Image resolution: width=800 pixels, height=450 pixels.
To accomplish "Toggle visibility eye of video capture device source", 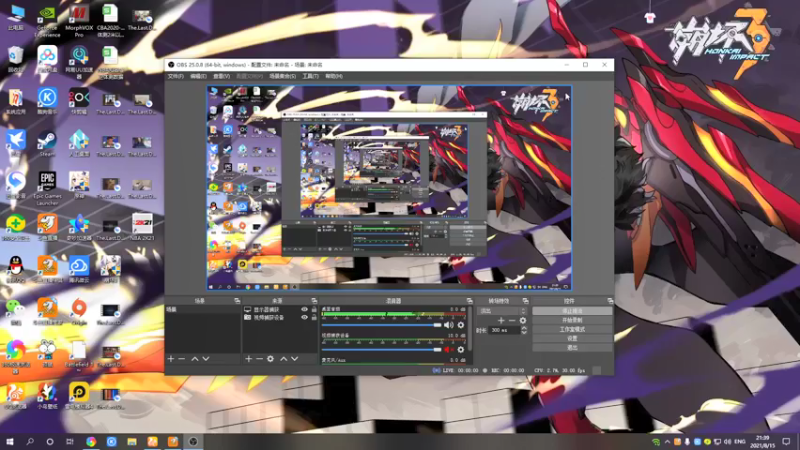I will tap(305, 317).
